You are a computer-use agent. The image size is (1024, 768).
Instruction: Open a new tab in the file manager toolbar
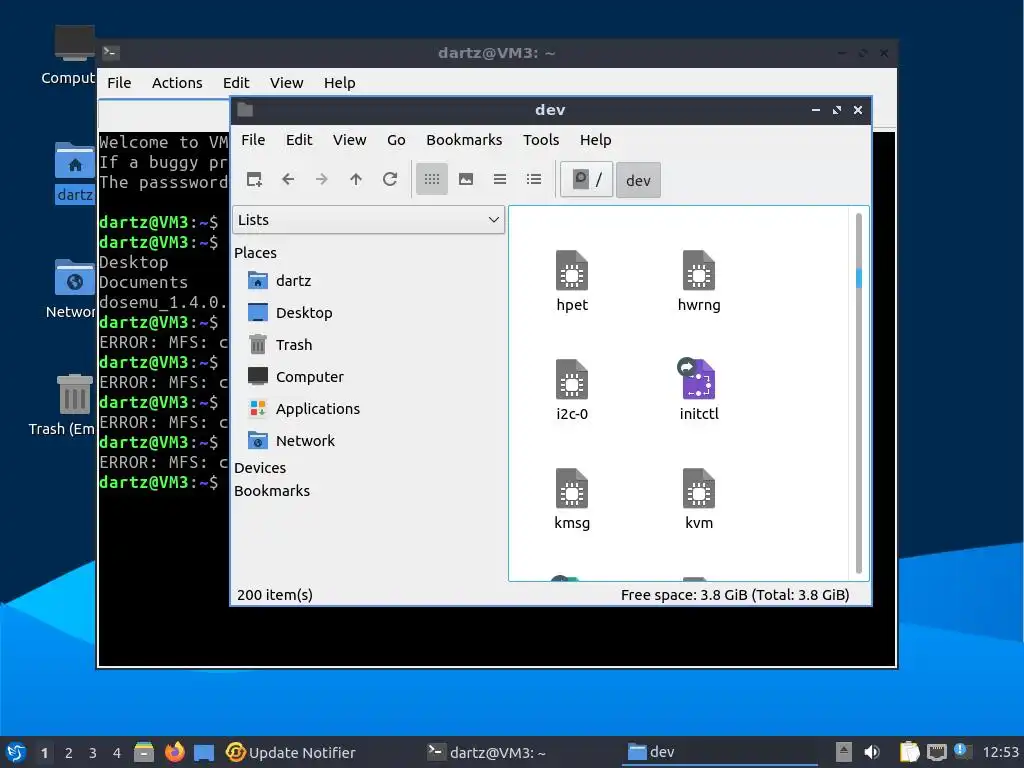(x=254, y=179)
